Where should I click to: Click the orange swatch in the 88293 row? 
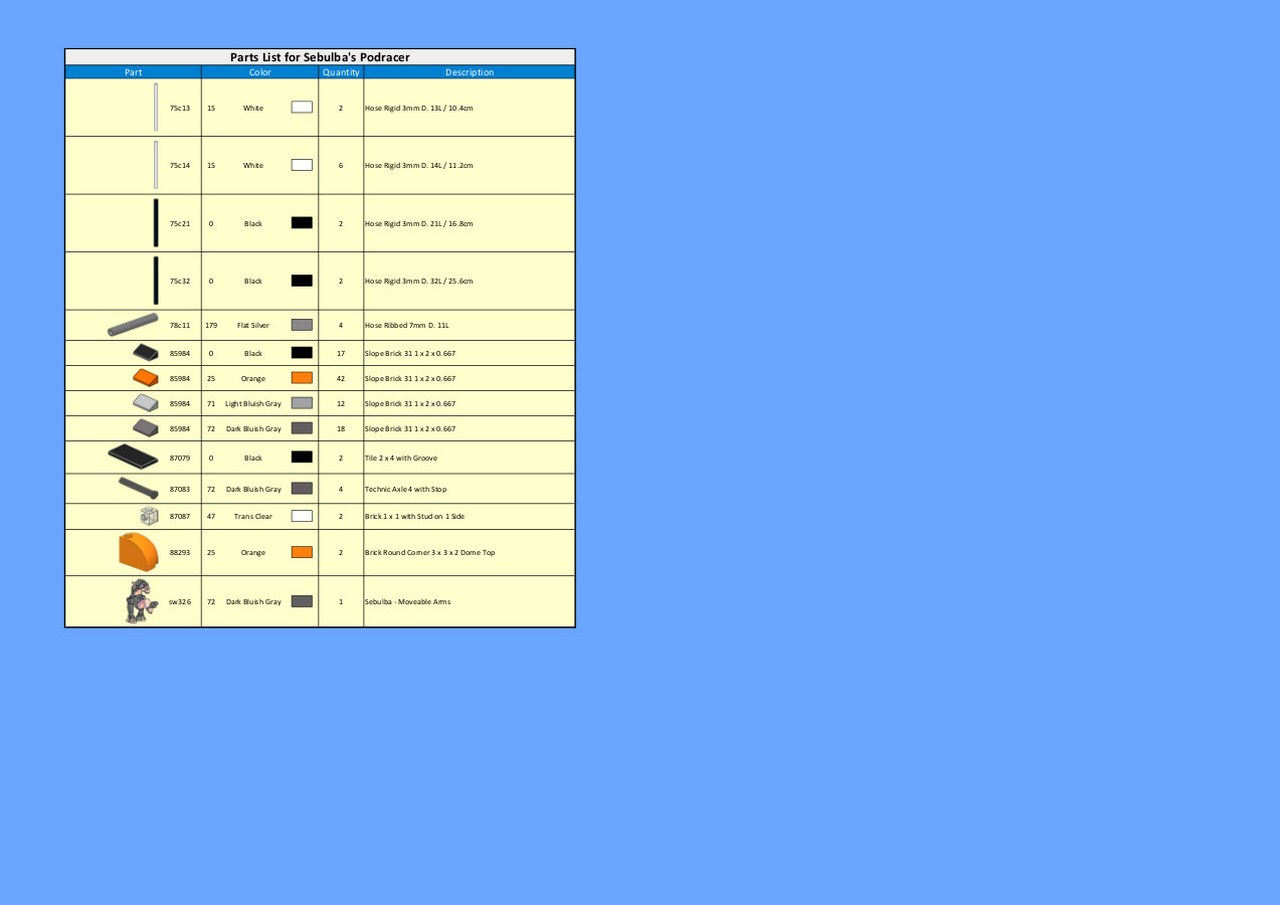(x=302, y=552)
